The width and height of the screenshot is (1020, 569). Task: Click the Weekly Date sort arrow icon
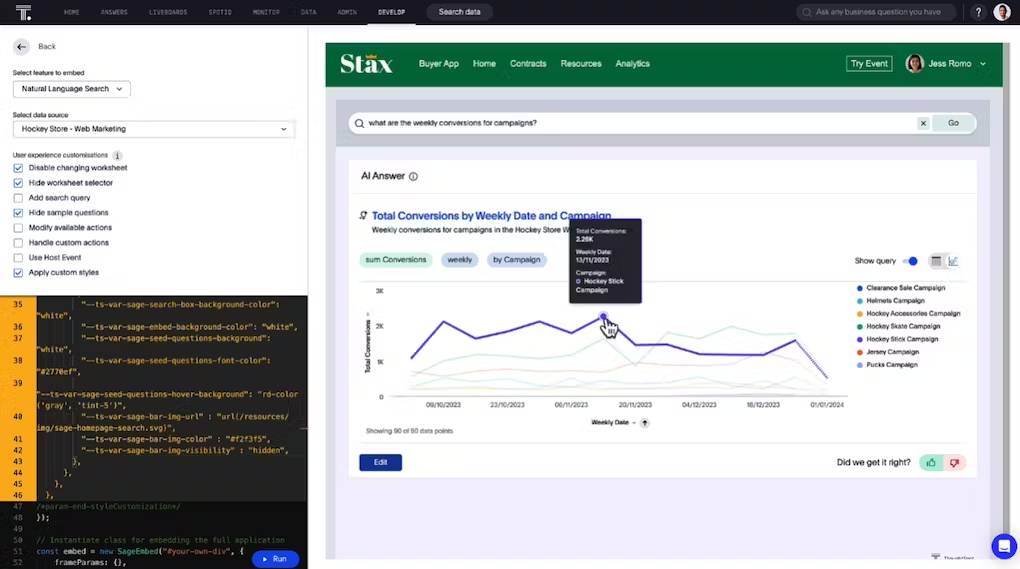[645, 423]
